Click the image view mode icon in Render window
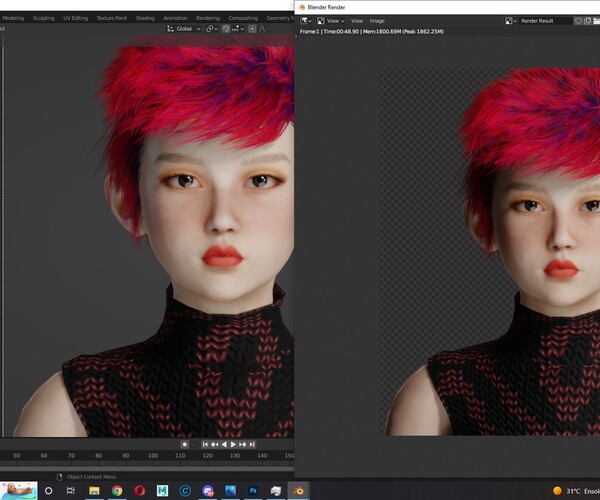 tap(321, 21)
